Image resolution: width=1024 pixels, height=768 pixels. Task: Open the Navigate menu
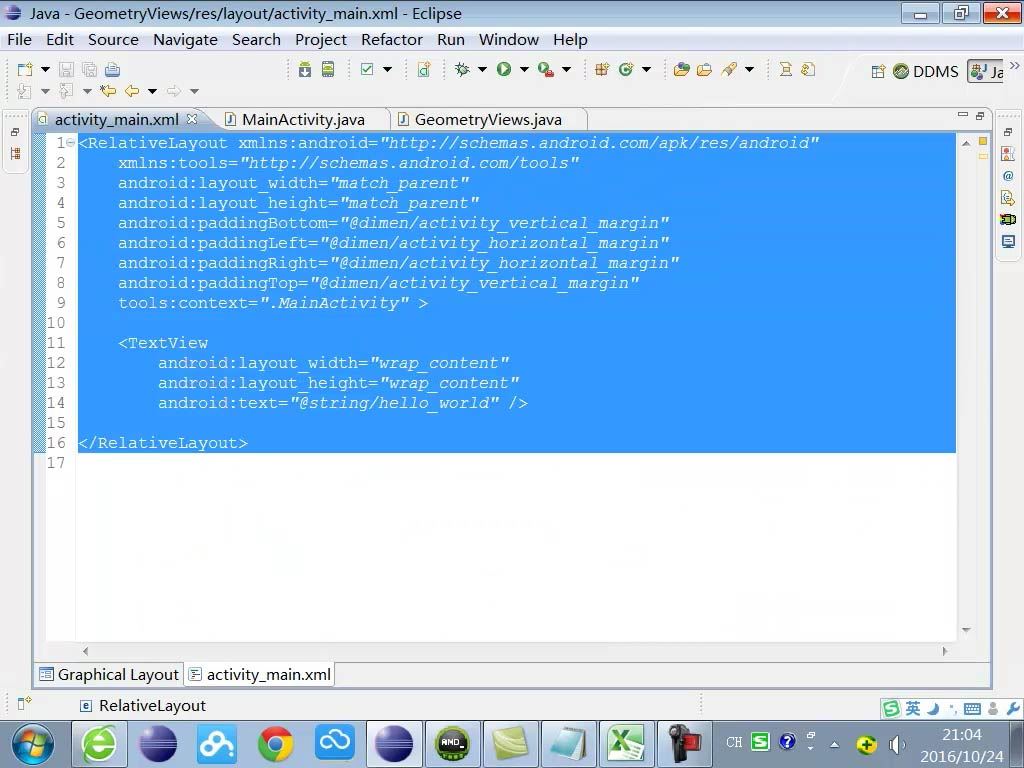coord(185,40)
